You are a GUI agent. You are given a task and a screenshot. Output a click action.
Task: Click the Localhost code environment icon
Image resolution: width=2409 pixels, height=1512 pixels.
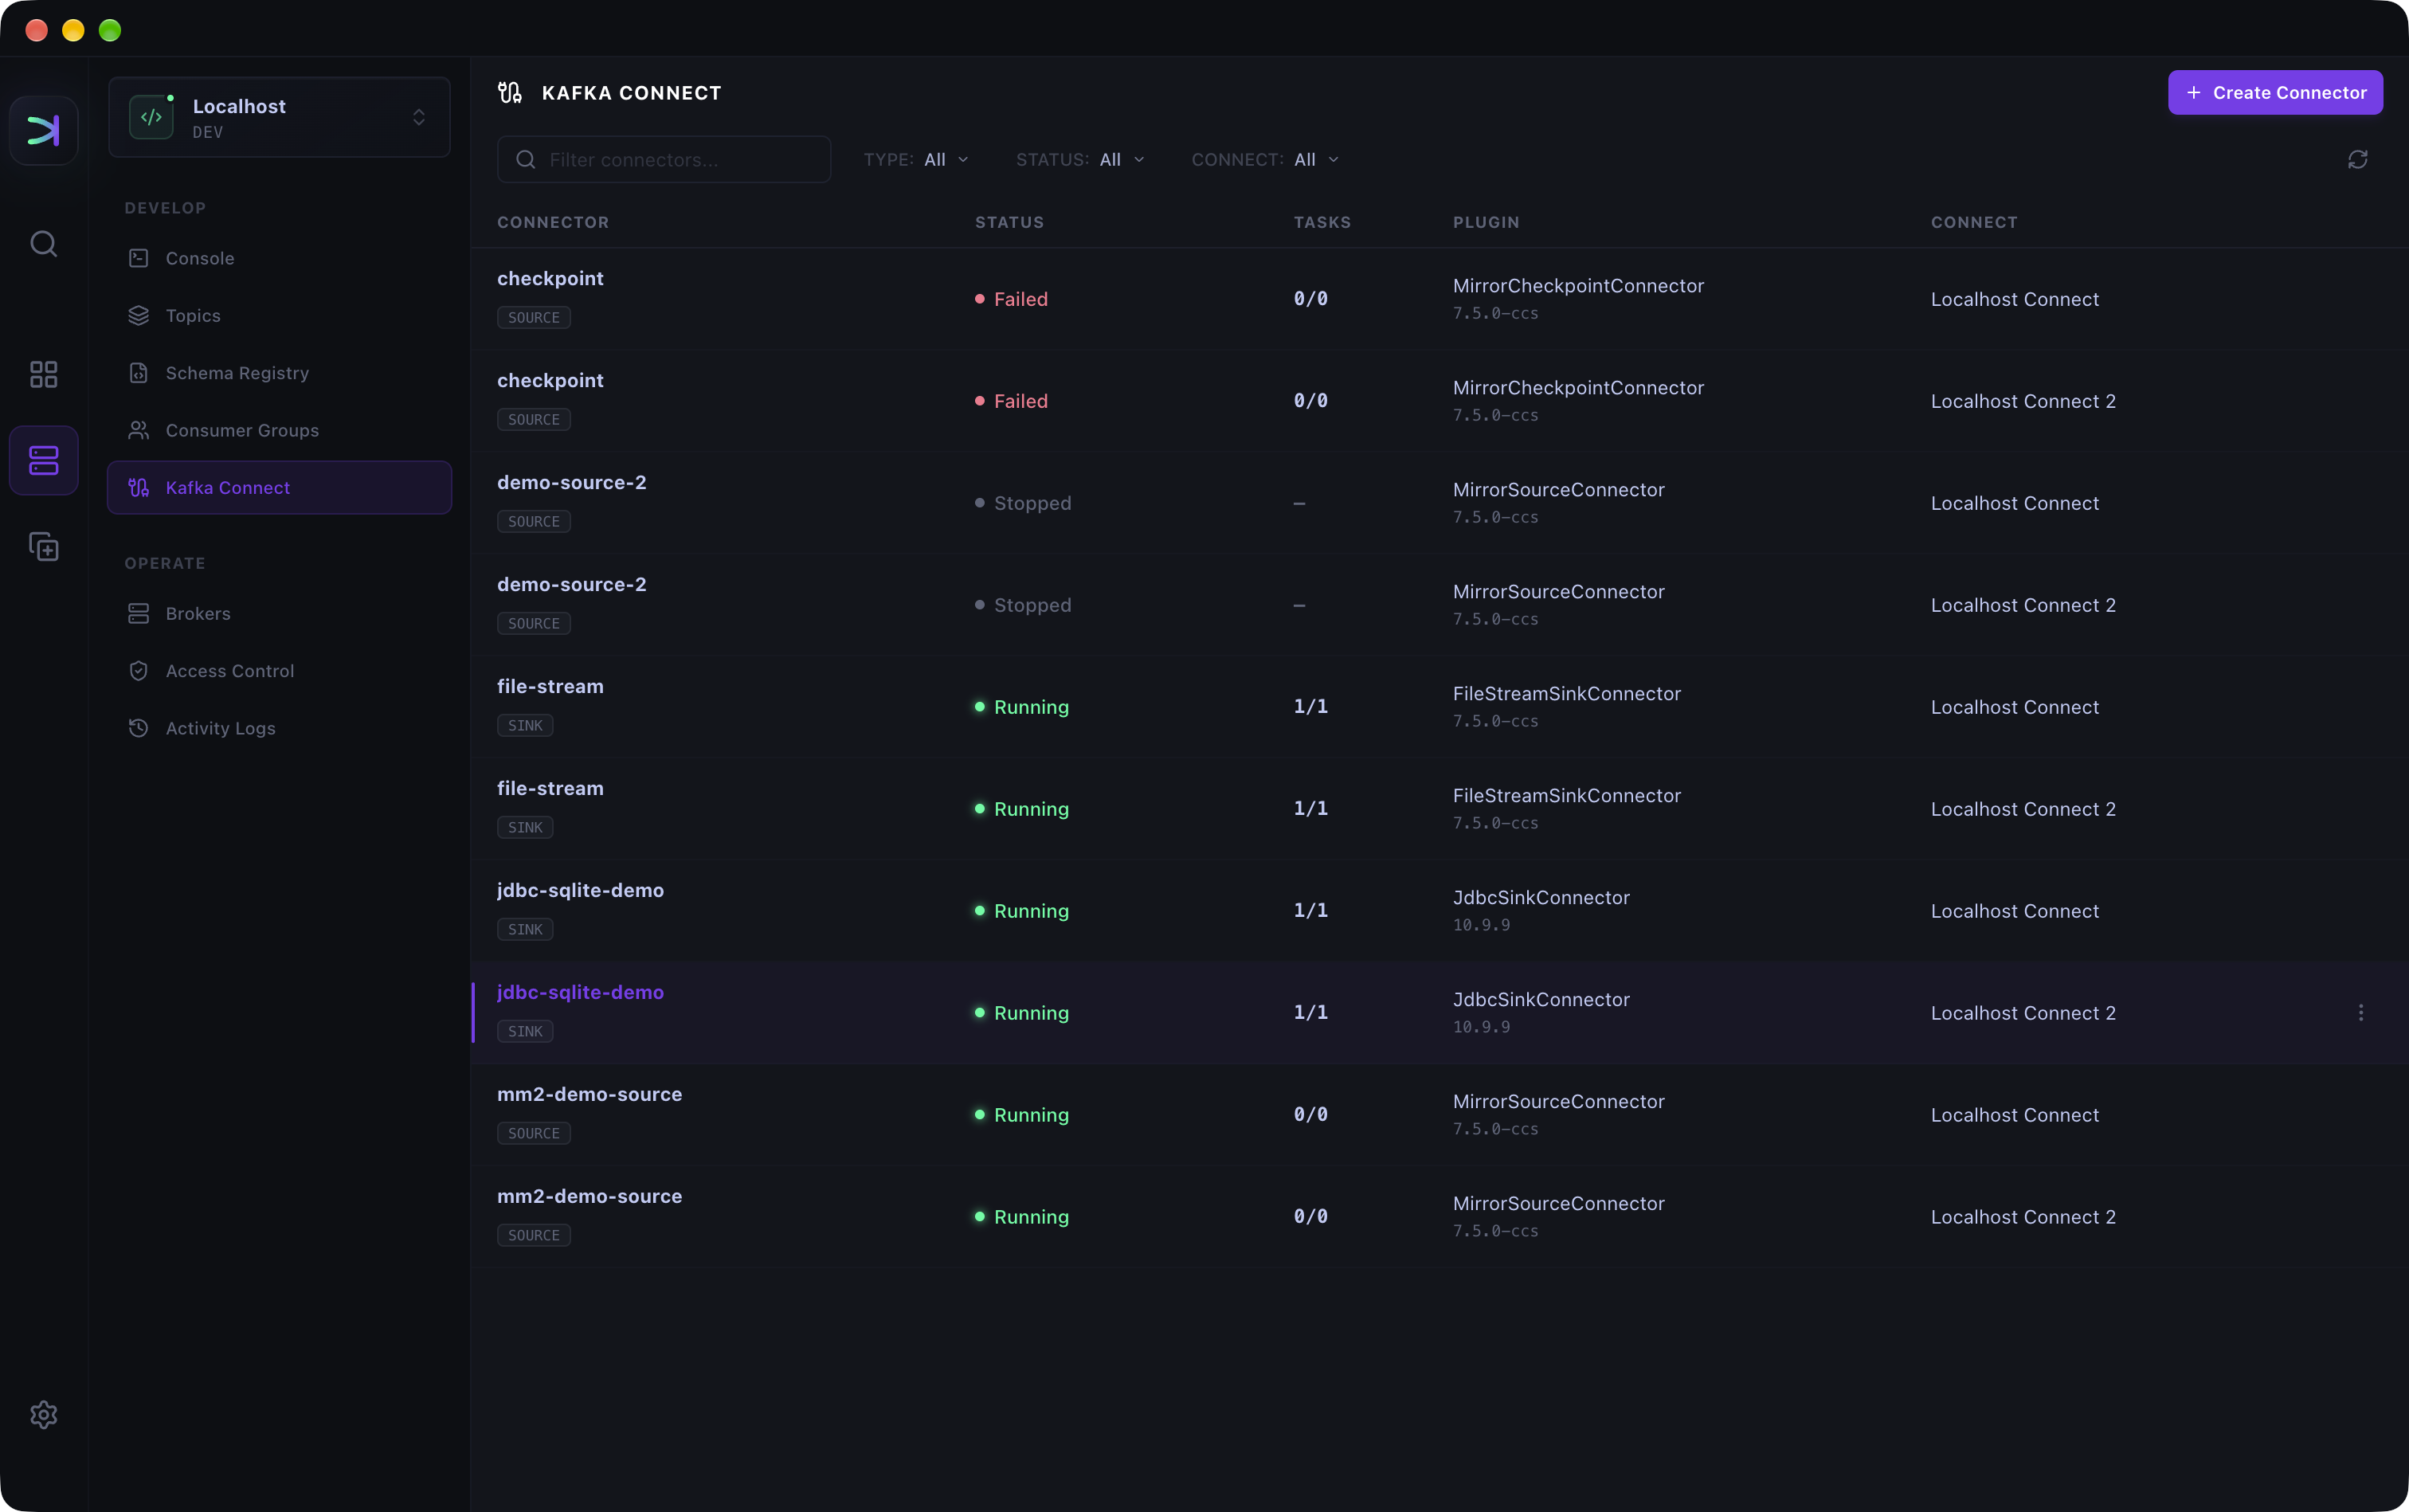151,117
